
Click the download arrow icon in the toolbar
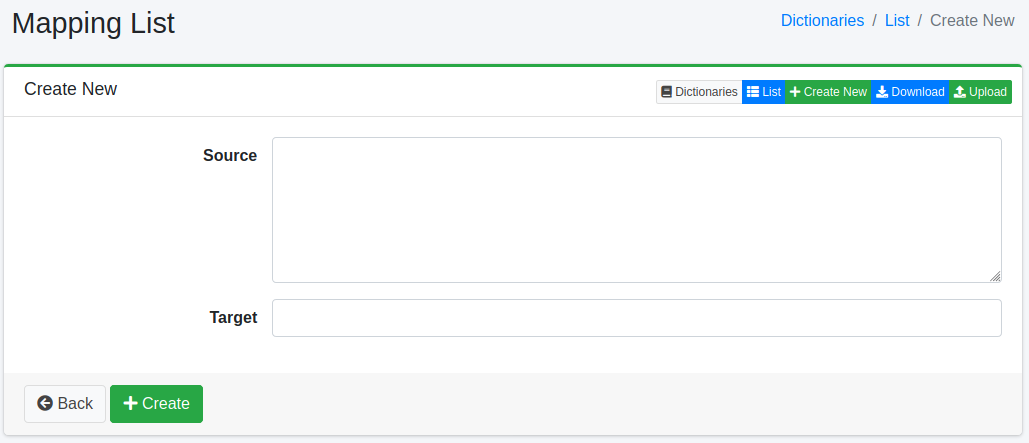click(x=882, y=92)
